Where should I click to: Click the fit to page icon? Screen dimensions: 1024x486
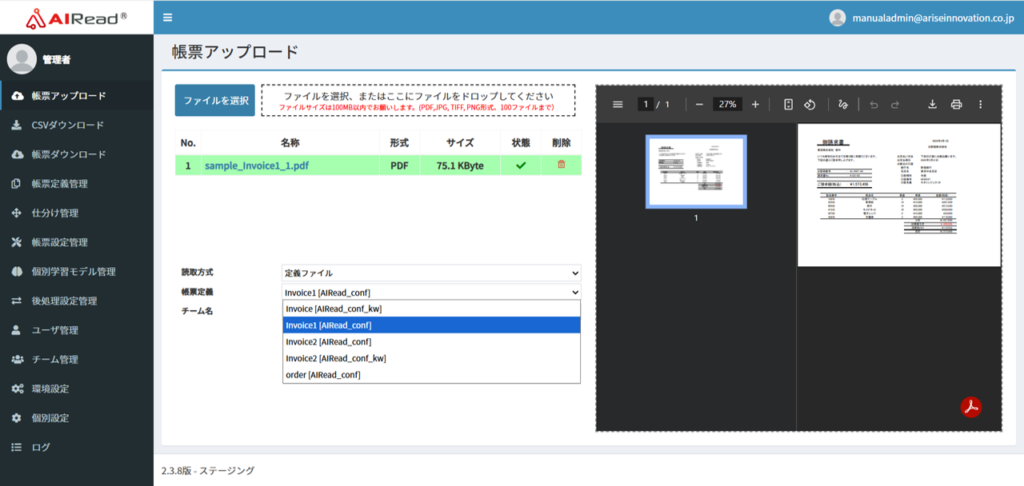click(788, 104)
